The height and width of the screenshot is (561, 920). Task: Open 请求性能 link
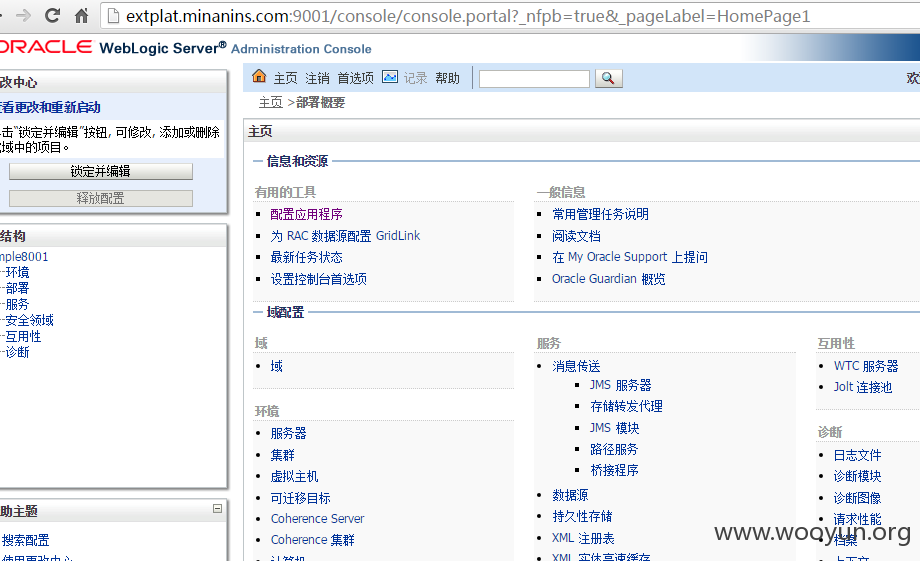point(857,519)
